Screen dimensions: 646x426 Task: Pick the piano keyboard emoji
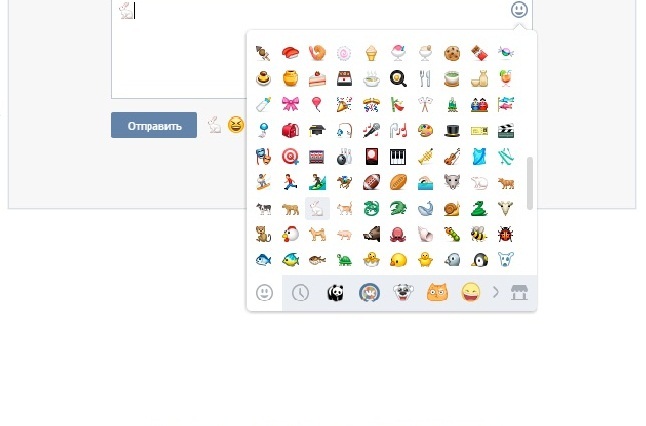tap(398, 157)
